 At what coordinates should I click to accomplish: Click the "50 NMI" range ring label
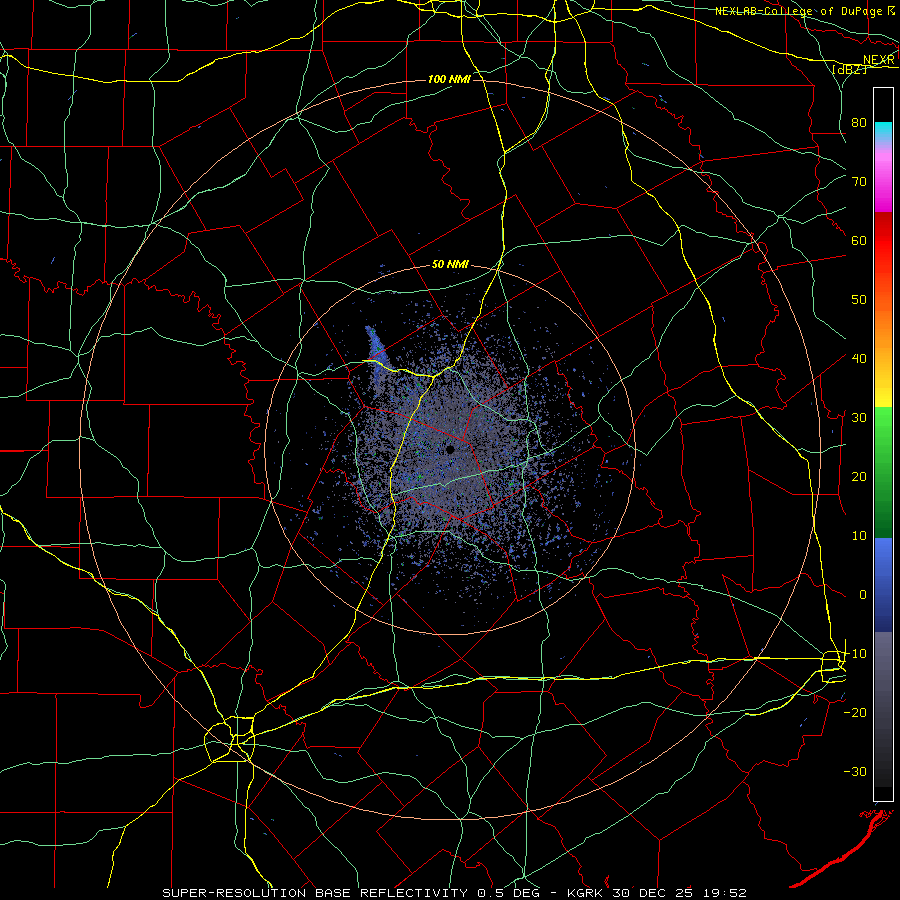click(x=450, y=265)
